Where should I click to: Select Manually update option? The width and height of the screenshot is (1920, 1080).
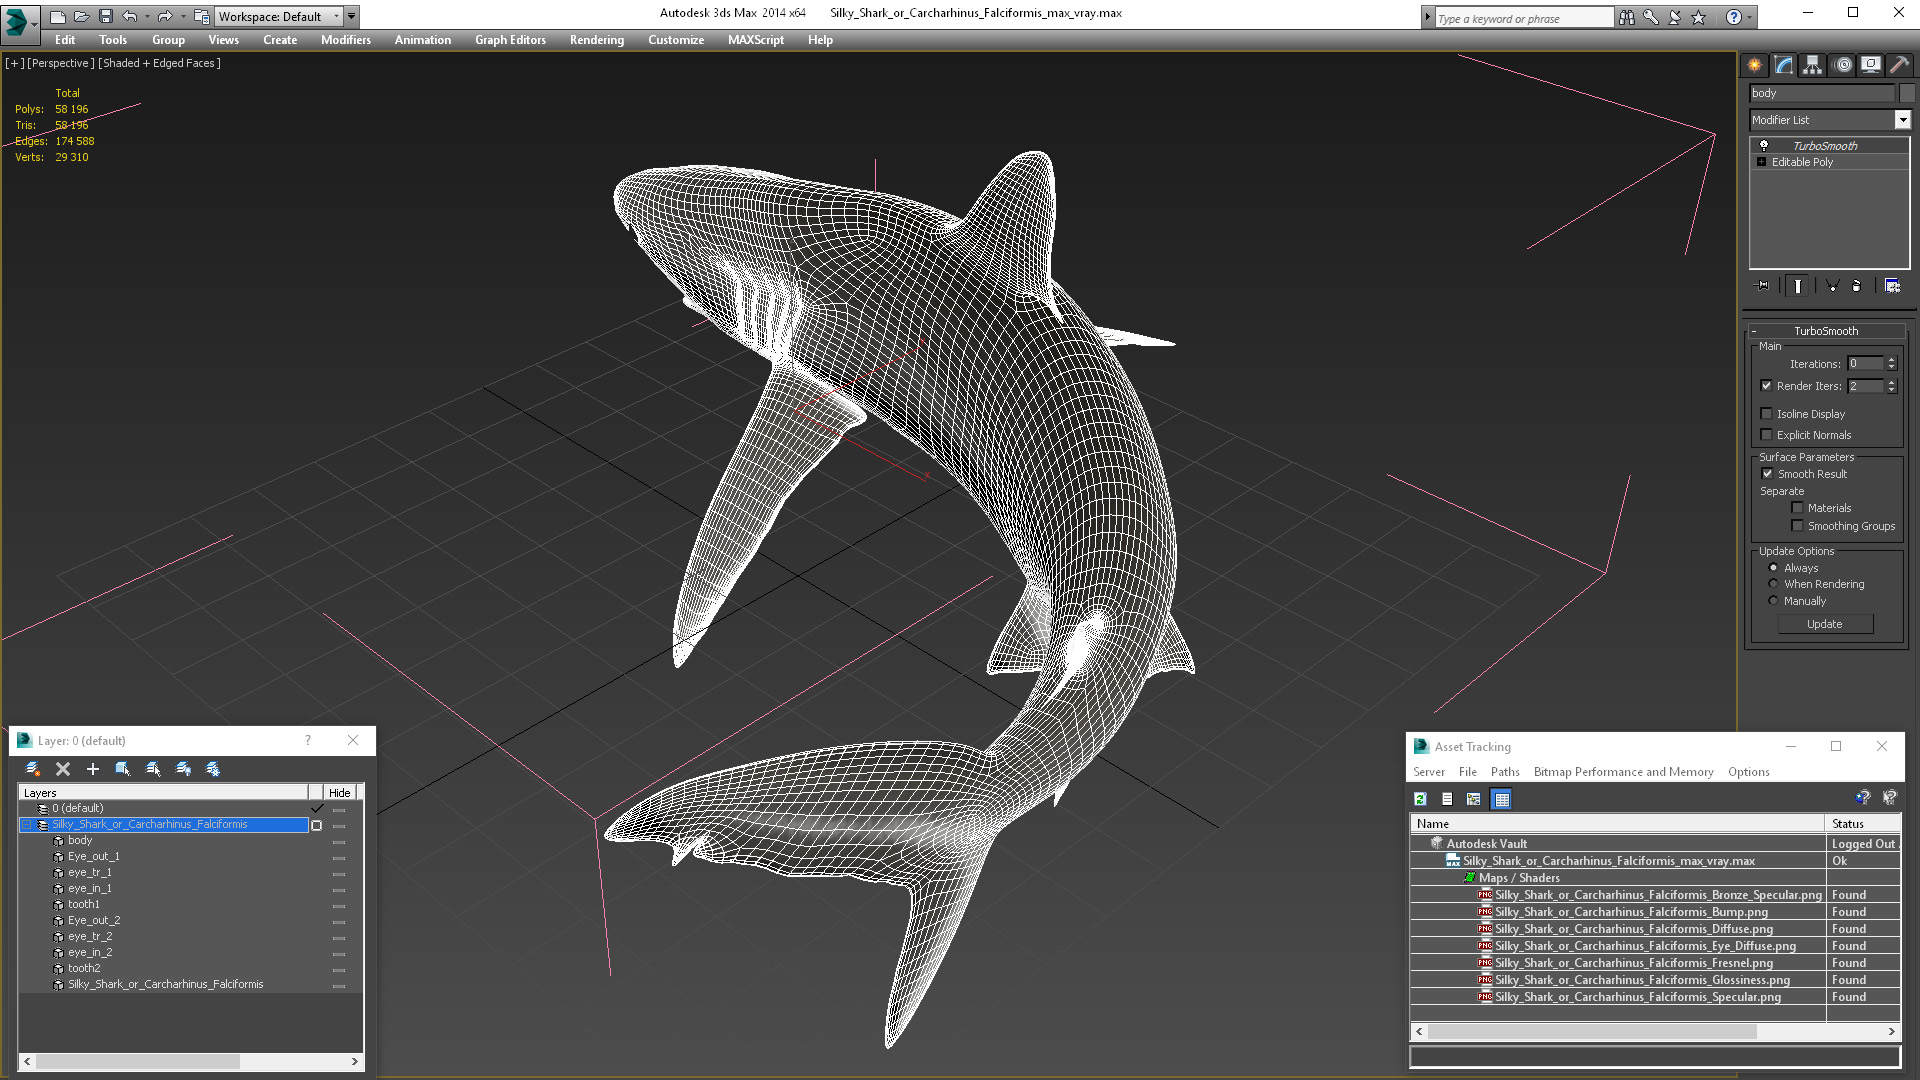[1773, 601]
